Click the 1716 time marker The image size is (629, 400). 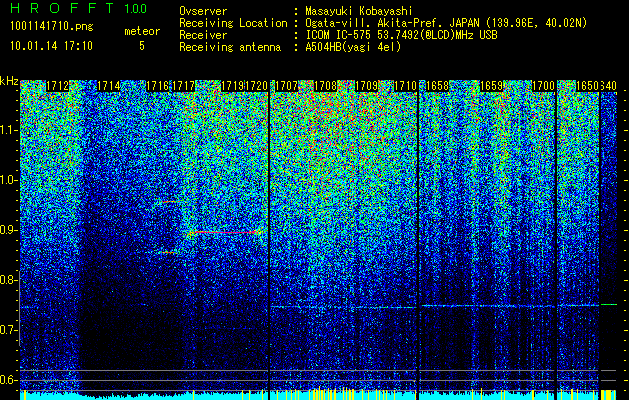pos(158,86)
